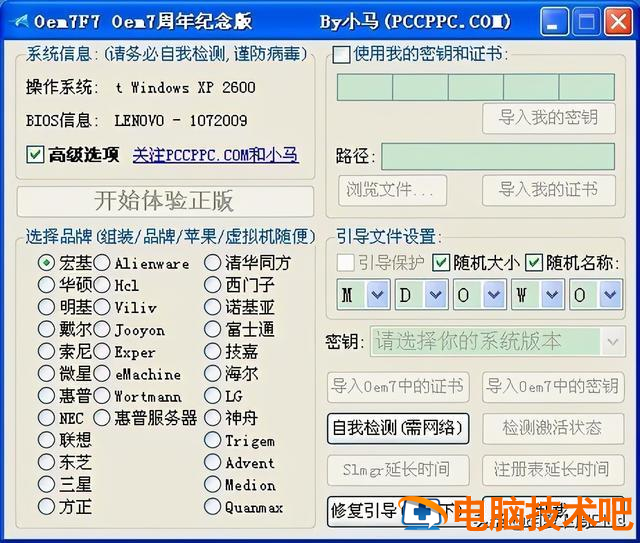Click the 开始体验正版 button
640x543 pixels.
click(165, 201)
